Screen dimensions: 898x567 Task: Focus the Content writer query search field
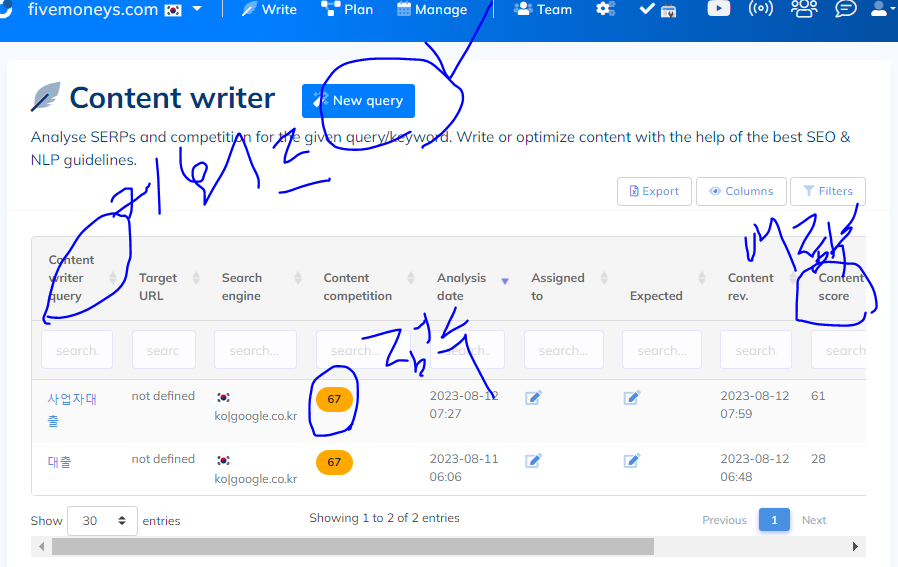pos(77,350)
